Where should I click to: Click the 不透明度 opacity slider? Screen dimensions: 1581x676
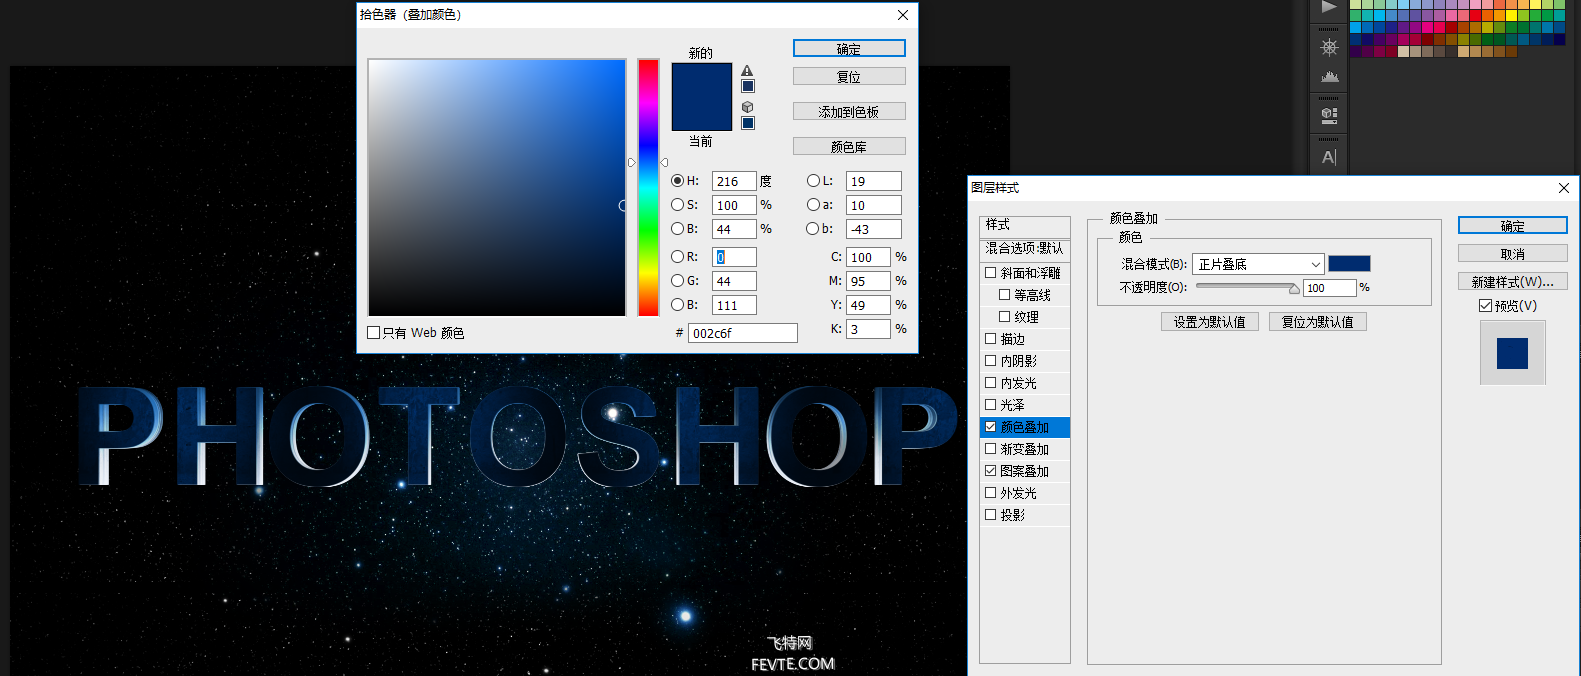[x=1247, y=287]
